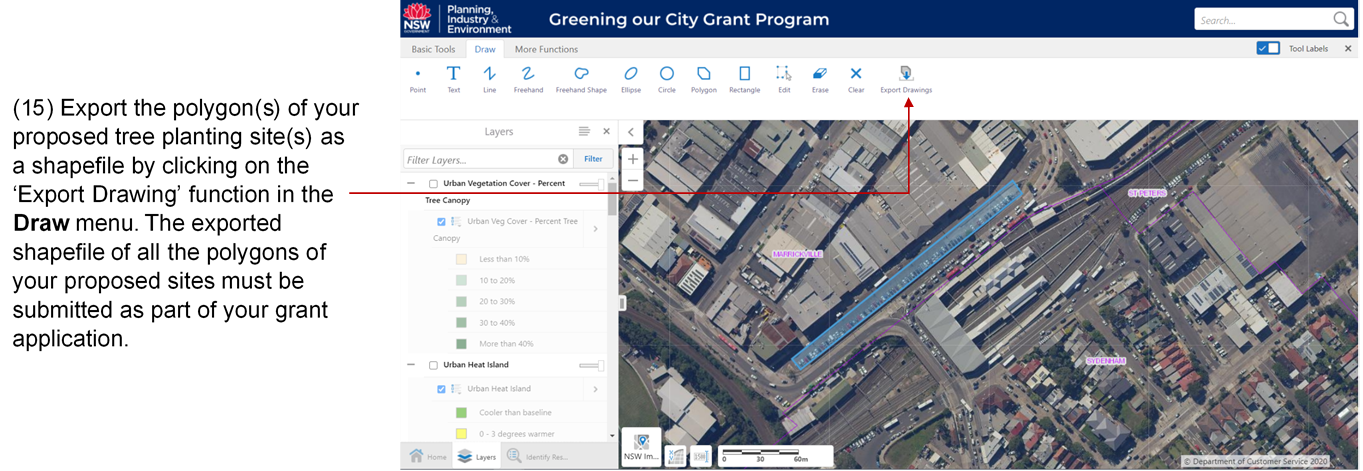Uncheck the Urban Heat Island sublayer

pyautogui.click(x=441, y=389)
